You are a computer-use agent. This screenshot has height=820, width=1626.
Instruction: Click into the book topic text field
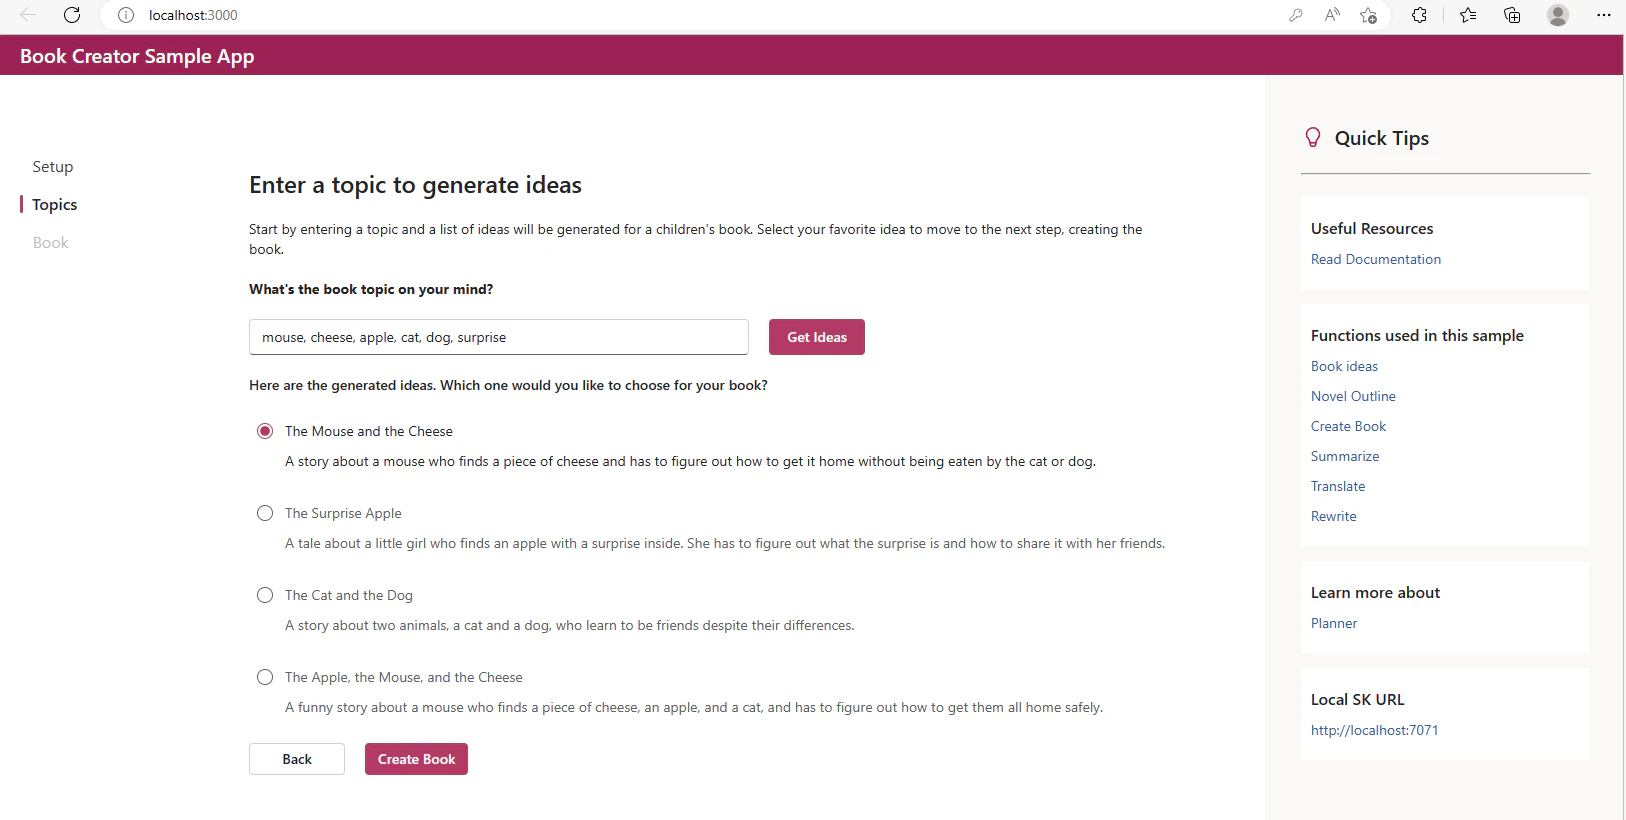[x=499, y=337]
